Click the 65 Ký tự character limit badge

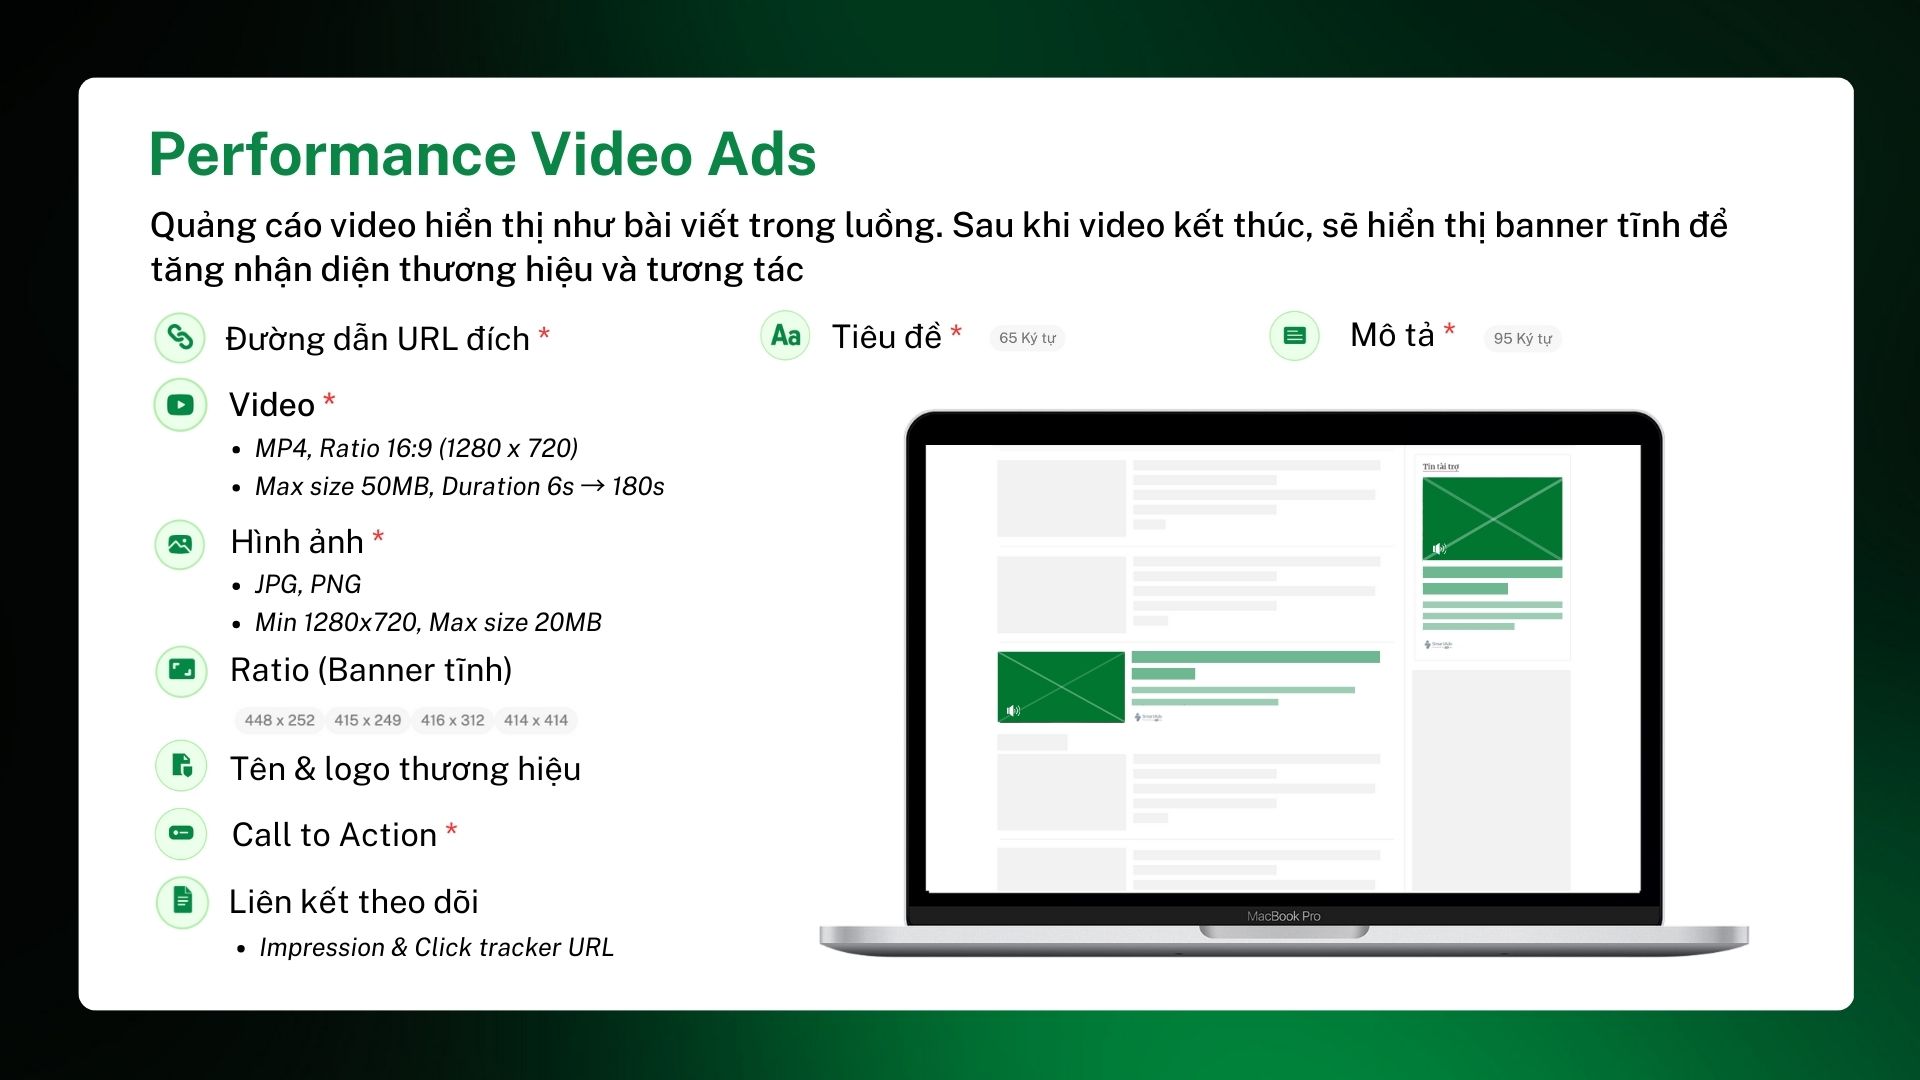(x=1026, y=338)
